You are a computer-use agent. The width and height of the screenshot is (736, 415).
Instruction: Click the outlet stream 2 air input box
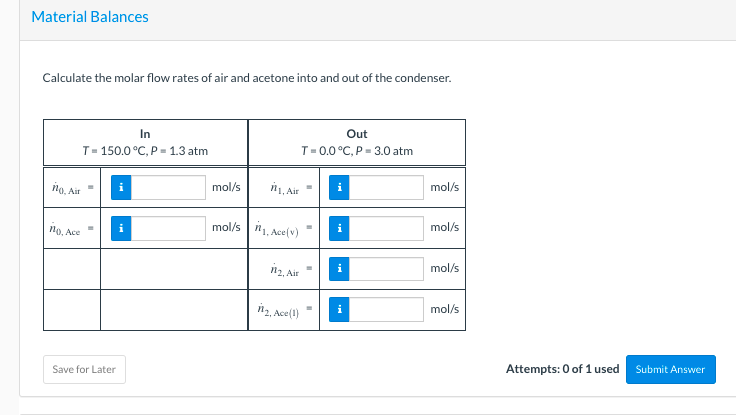[387, 268]
